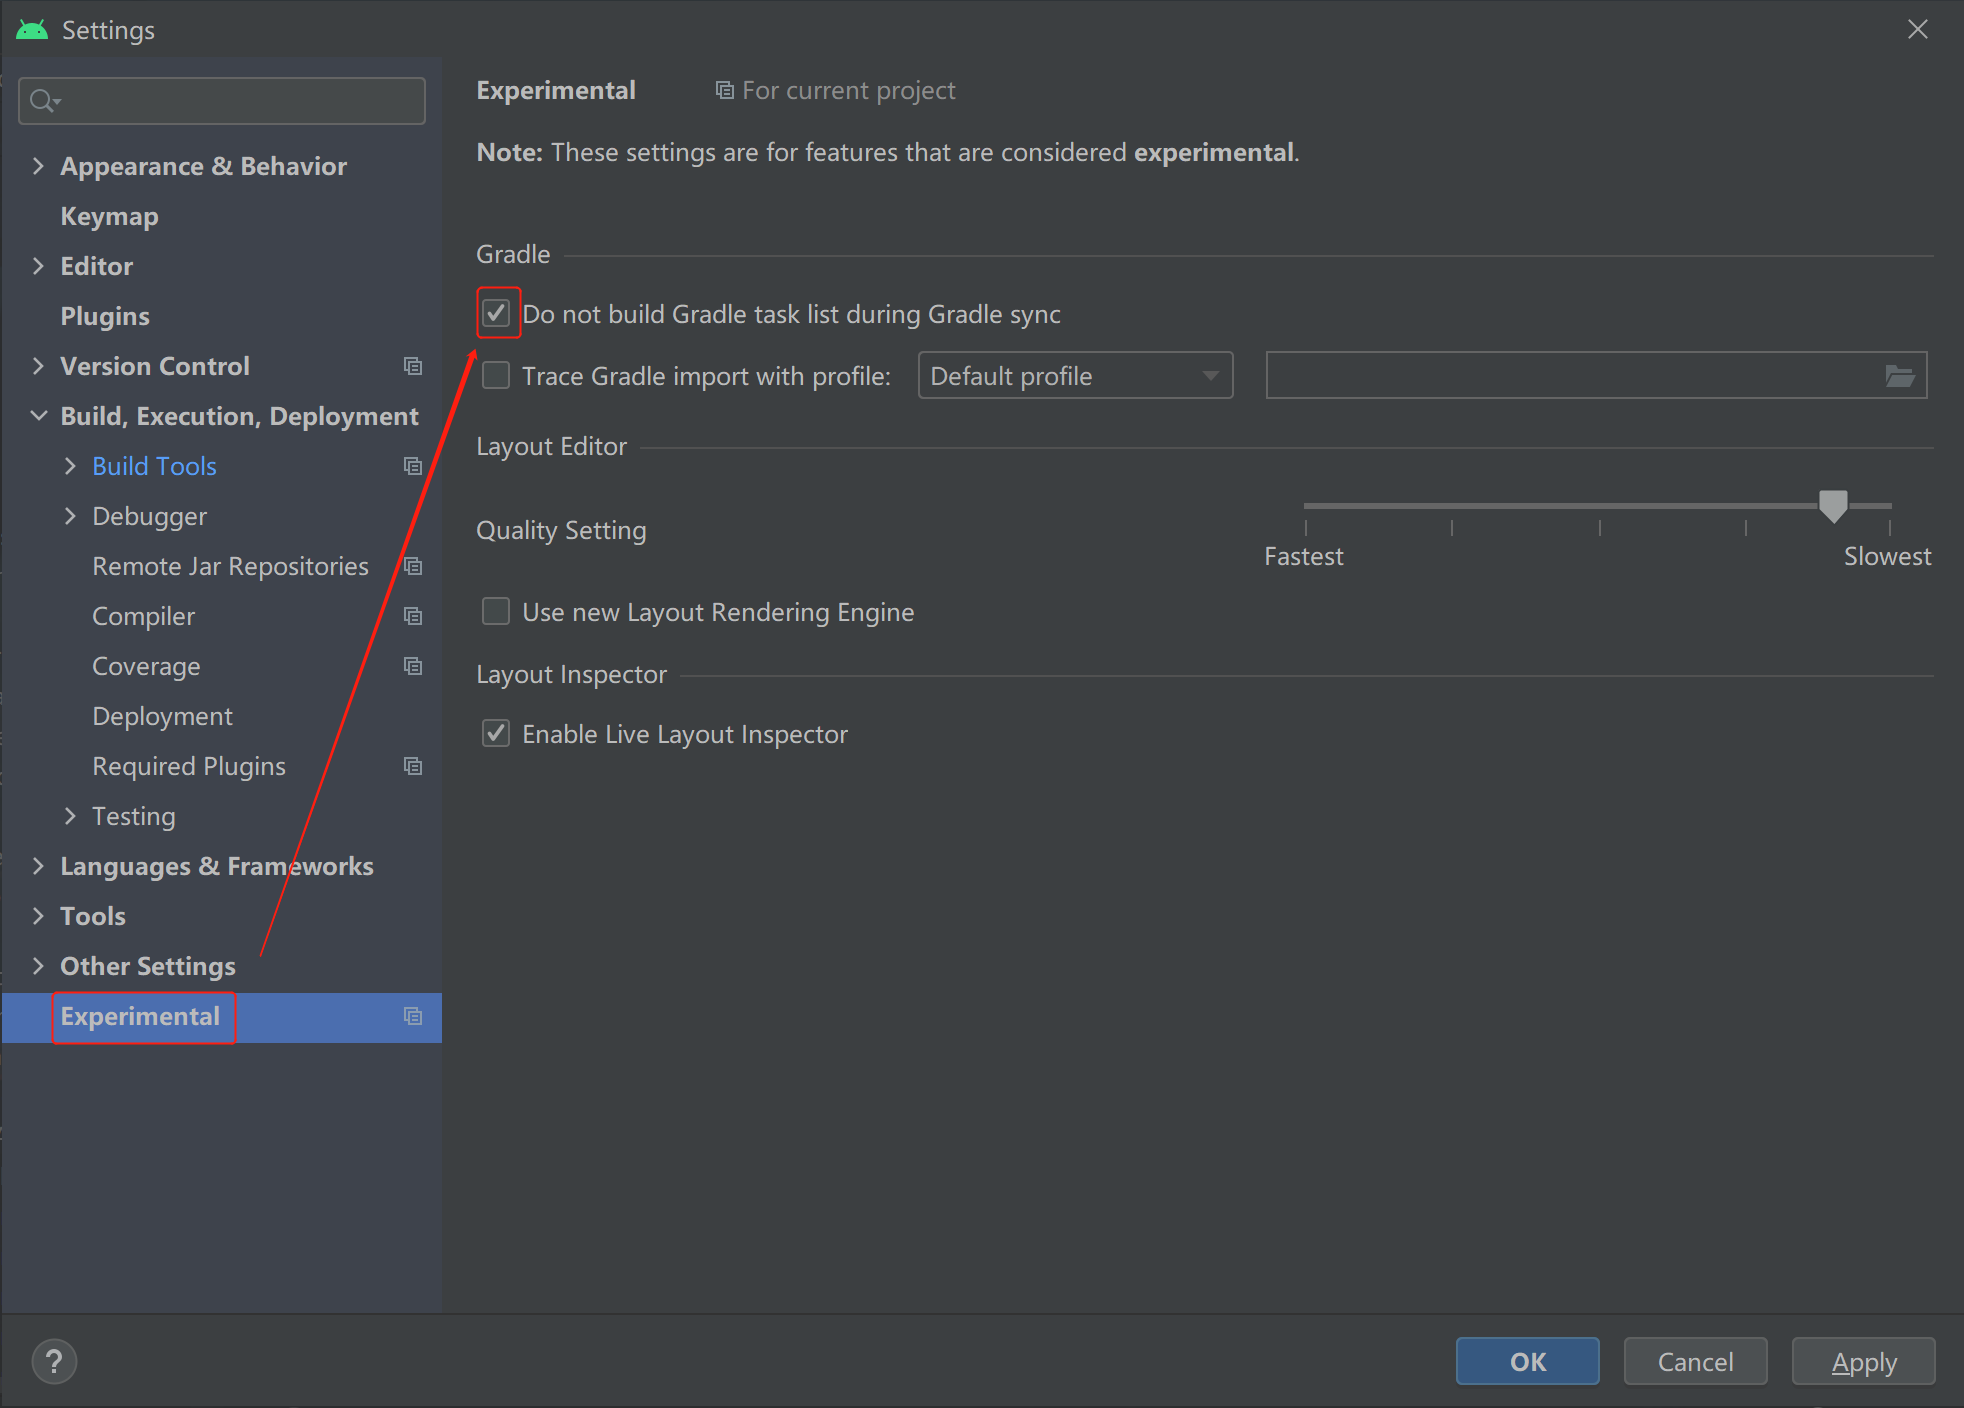This screenshot has width=1964, height=1408.
Task: Select Experimental in the settings tree
Action: 140,1017
